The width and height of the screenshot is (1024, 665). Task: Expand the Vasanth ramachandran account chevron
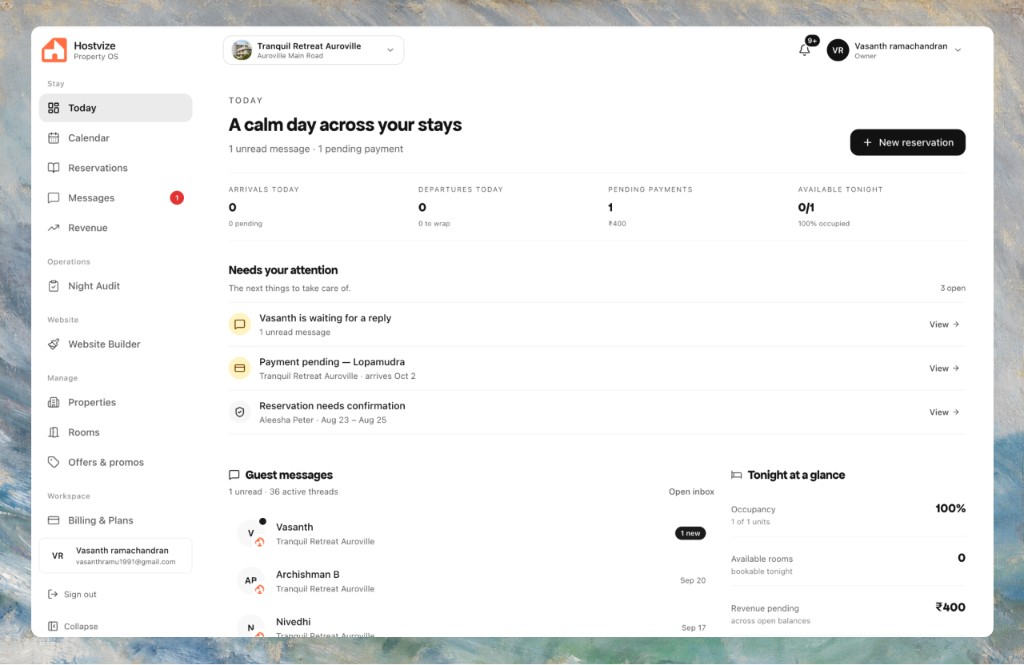pos(958,50)
